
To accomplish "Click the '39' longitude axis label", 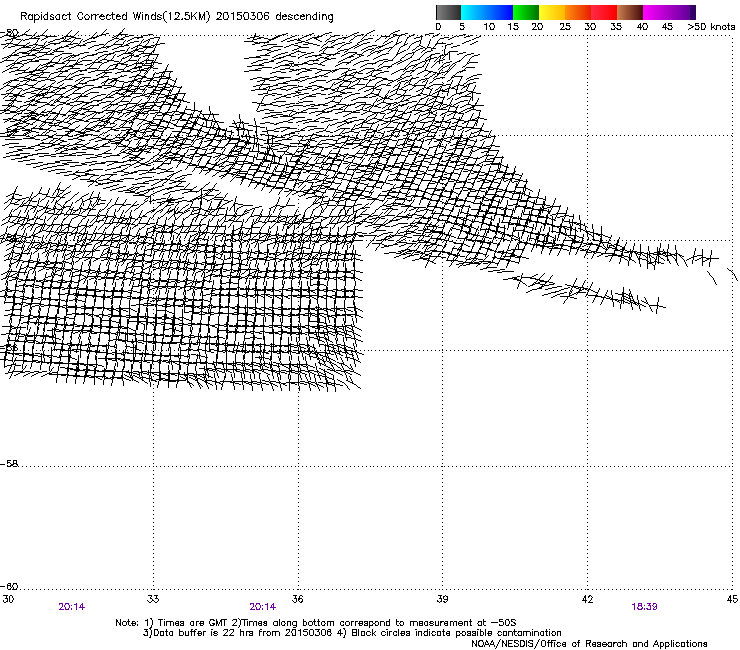I will click(442, 599).
